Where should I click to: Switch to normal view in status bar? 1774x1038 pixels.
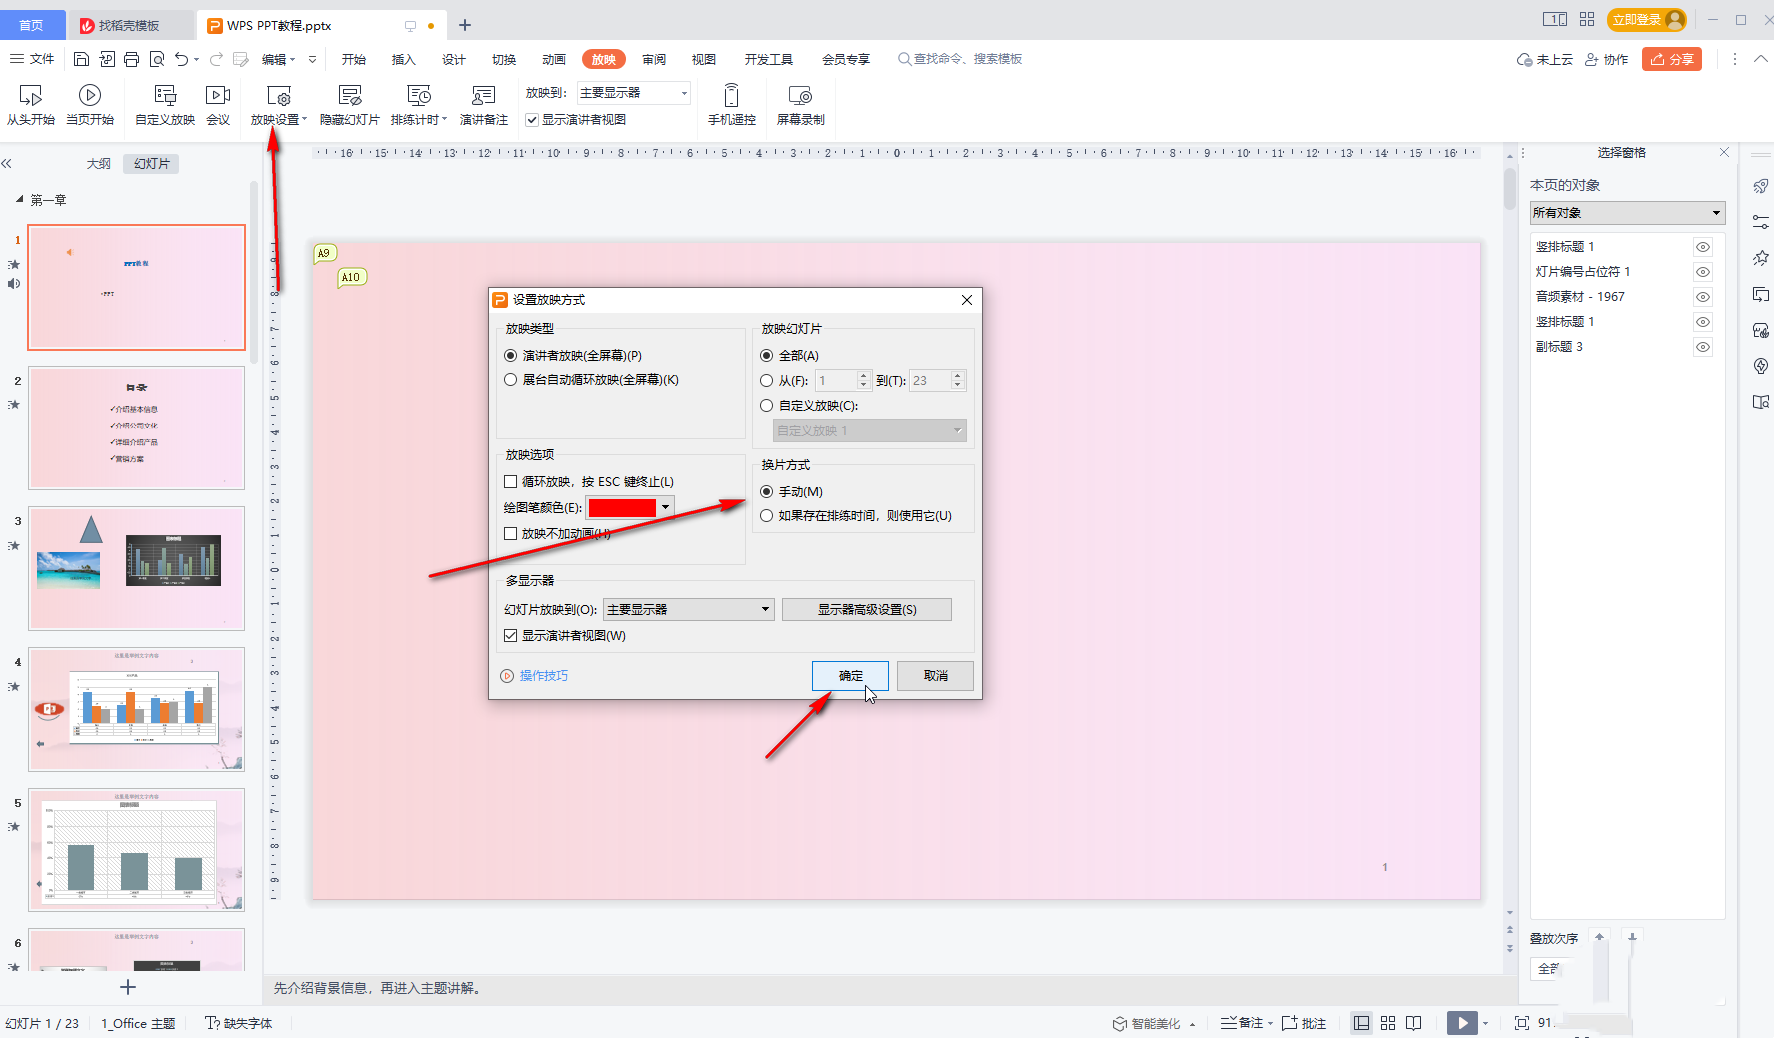pyautogui.click(x=1361, y=1023)
